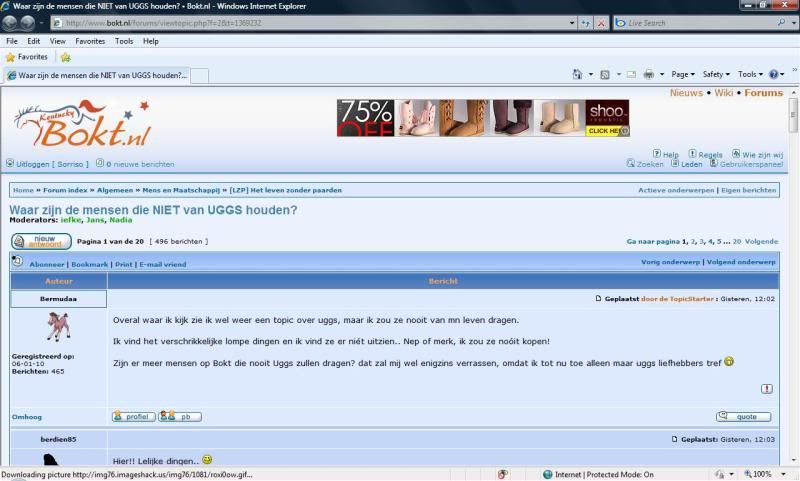Click the Read Mail icon in command bar
The width and height of the screenshot is (800, 481).
pos(632,74)
